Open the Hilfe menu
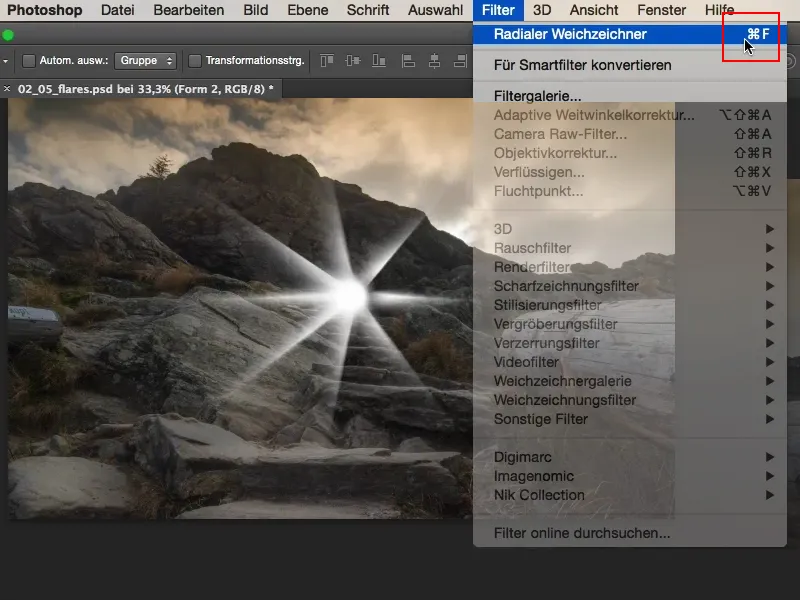Viewport: 800px width, 600px height. [719, 10]
